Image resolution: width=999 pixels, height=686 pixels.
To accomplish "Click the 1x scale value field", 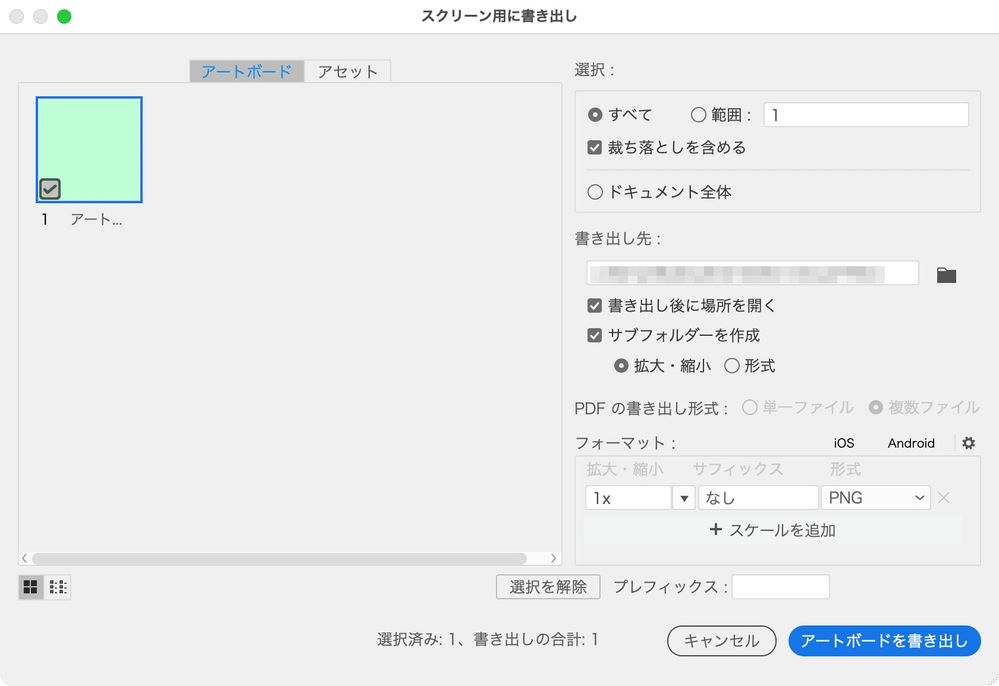I will point(628,497).
